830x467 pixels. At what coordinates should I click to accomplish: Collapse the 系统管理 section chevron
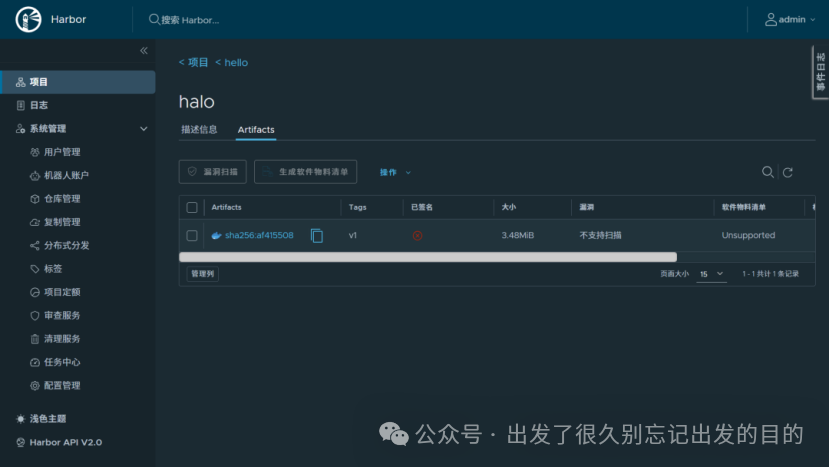[x=143, y=129]
